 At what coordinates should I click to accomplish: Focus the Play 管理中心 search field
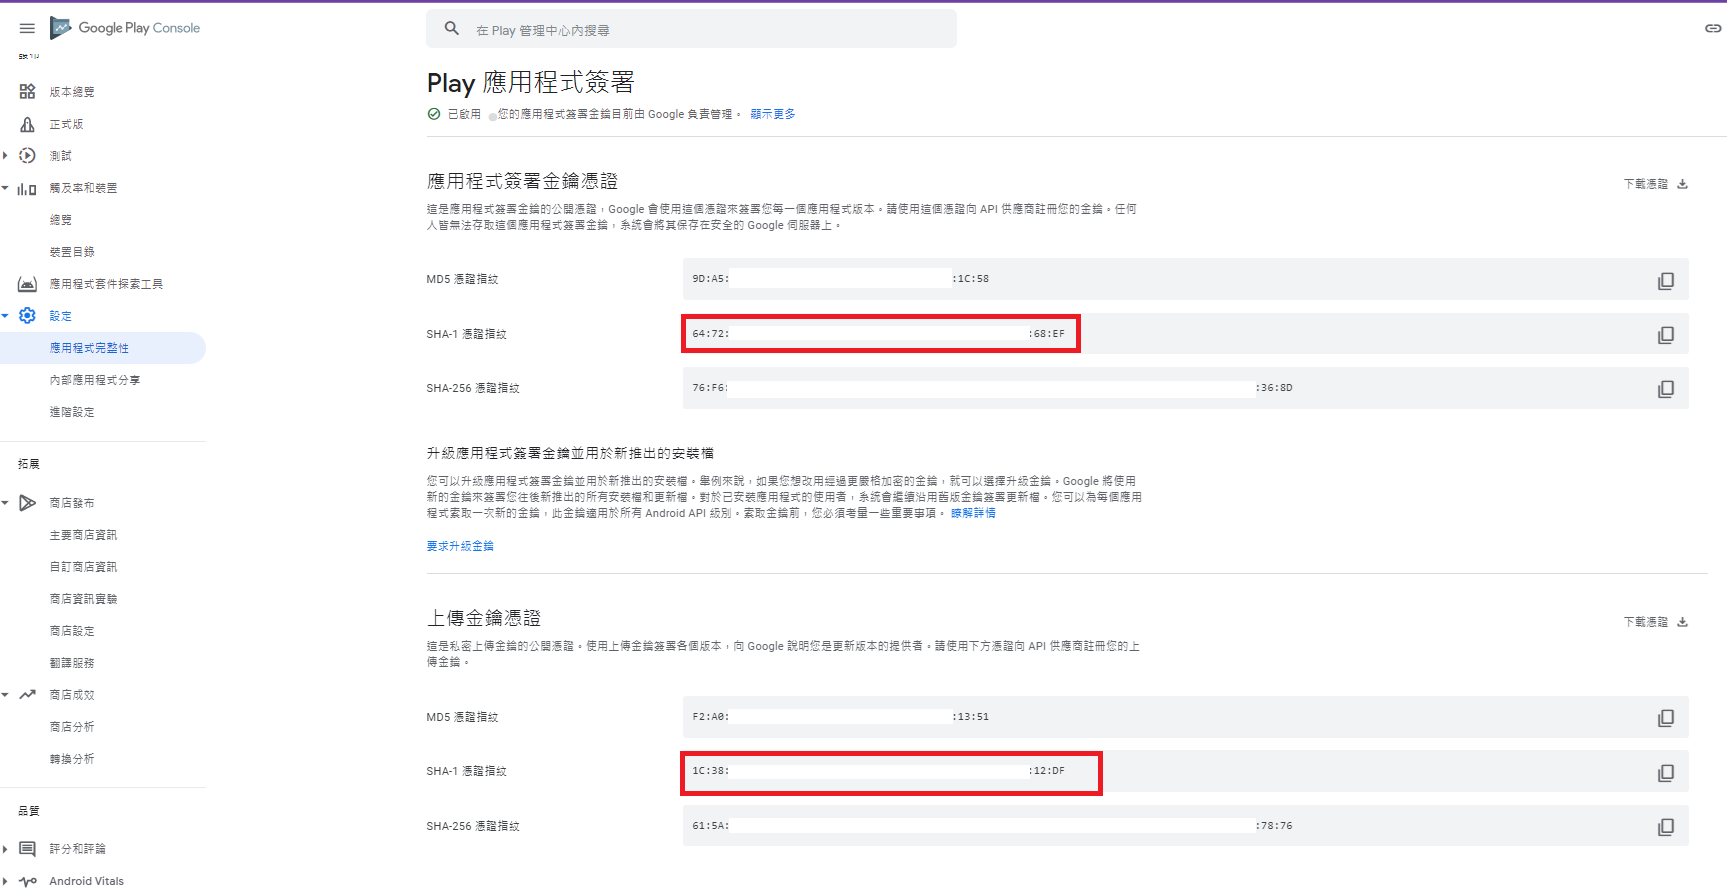click(x=691, y=29)
